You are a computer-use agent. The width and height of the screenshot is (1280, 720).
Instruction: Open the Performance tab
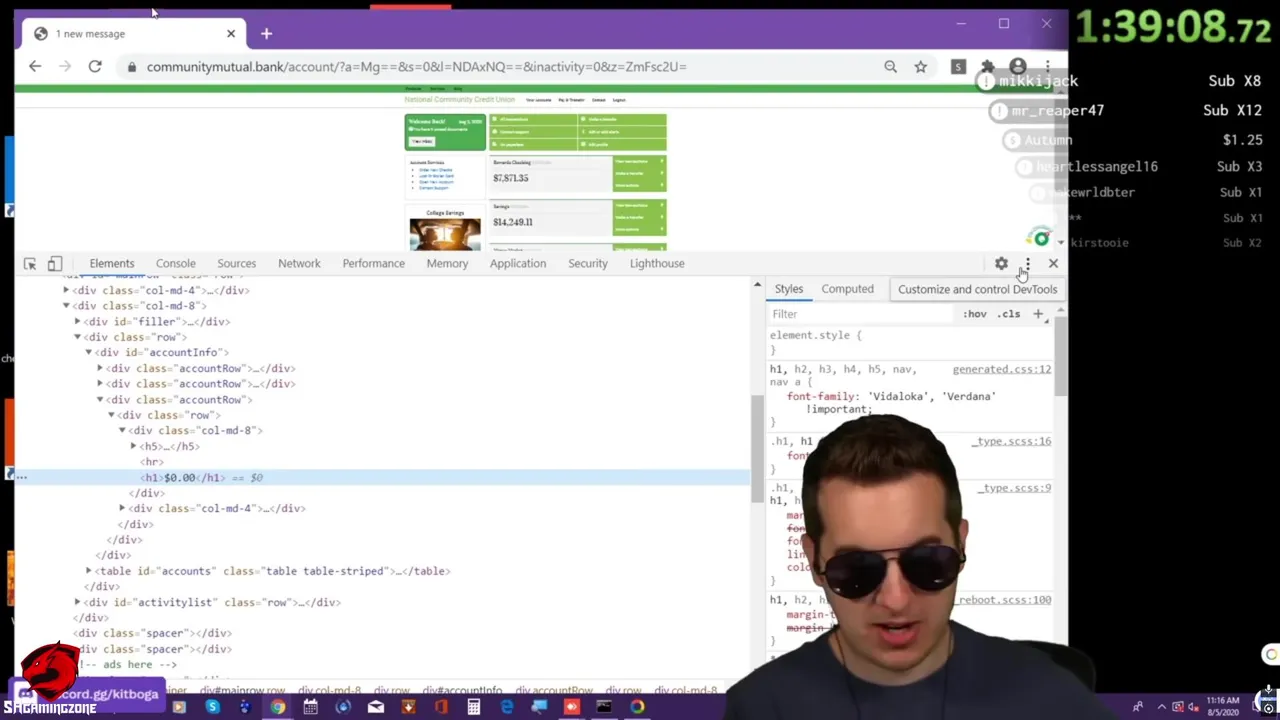point(373,264)
